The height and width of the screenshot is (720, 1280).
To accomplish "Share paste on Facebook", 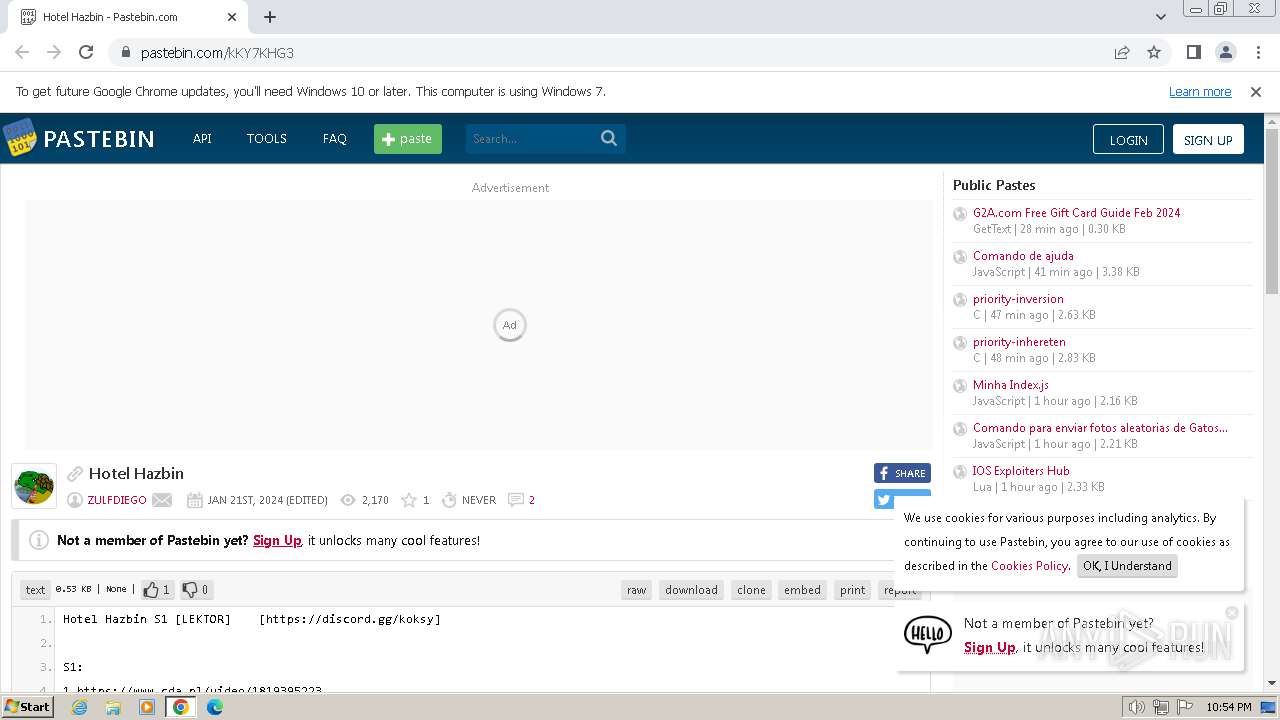I will coord(902,473).
